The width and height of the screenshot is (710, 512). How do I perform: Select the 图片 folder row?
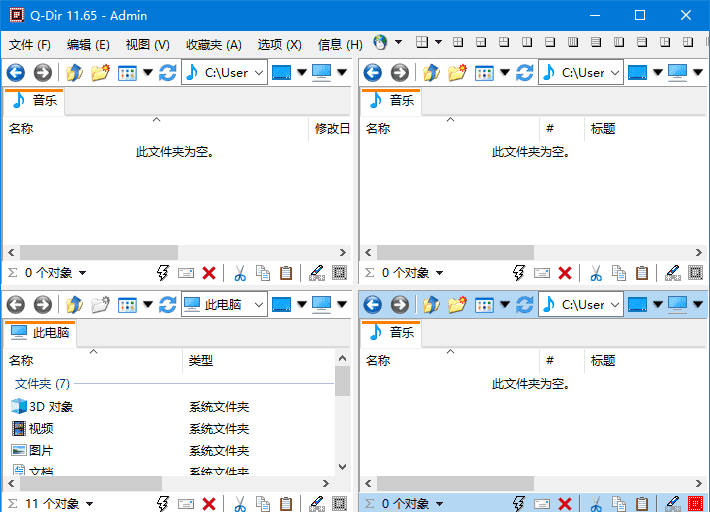pyautogui.click(x=170, y=450)
